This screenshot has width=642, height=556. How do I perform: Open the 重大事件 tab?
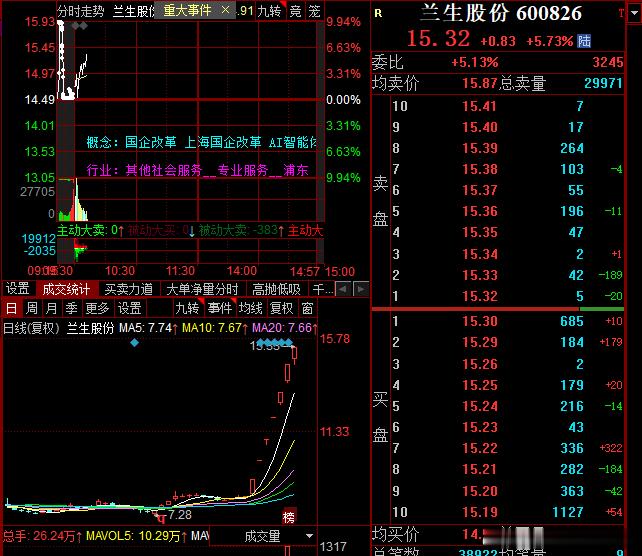[x=188, y=10]
